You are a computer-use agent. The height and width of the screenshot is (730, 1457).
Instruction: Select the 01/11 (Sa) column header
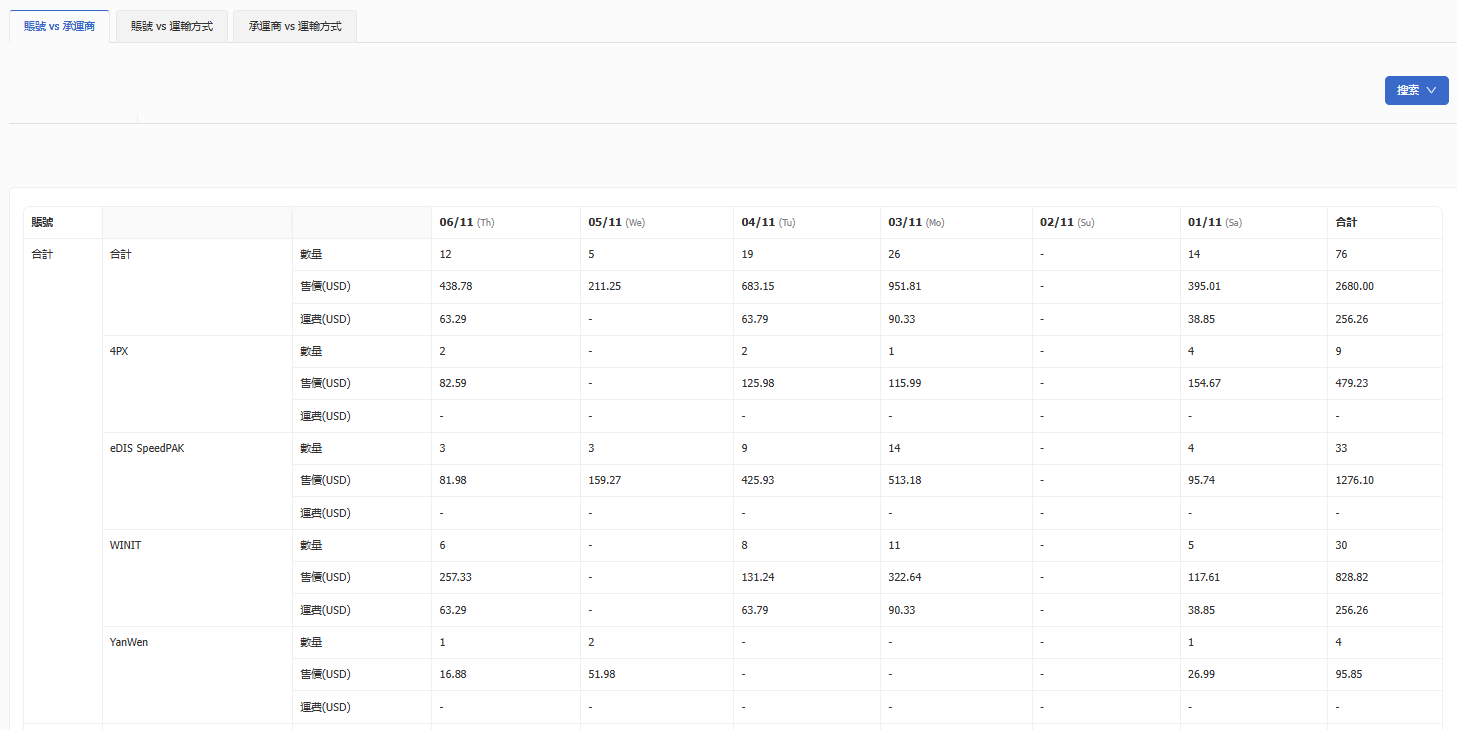pos(1215,222)
